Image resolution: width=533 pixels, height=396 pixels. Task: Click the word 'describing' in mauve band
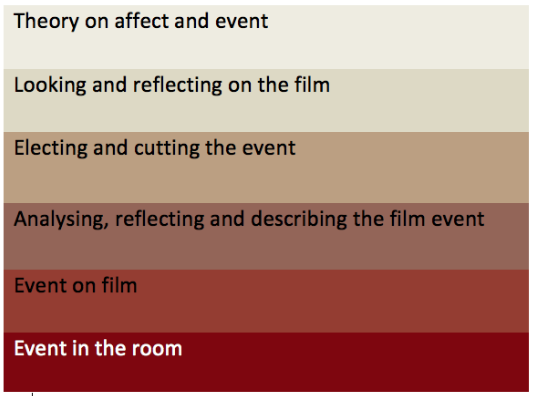click(x=299, y=220)
